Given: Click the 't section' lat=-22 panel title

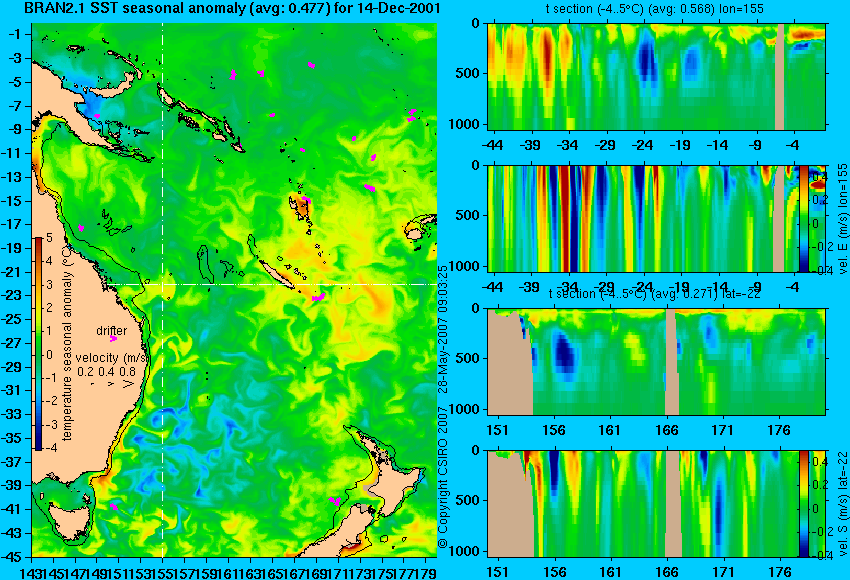Looking at the screenshot, I should 655,293.
